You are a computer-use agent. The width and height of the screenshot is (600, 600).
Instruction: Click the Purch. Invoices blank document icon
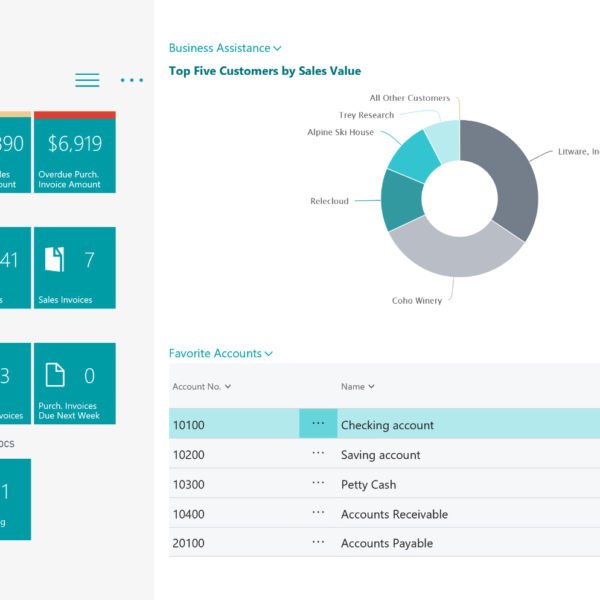[55, 375]
